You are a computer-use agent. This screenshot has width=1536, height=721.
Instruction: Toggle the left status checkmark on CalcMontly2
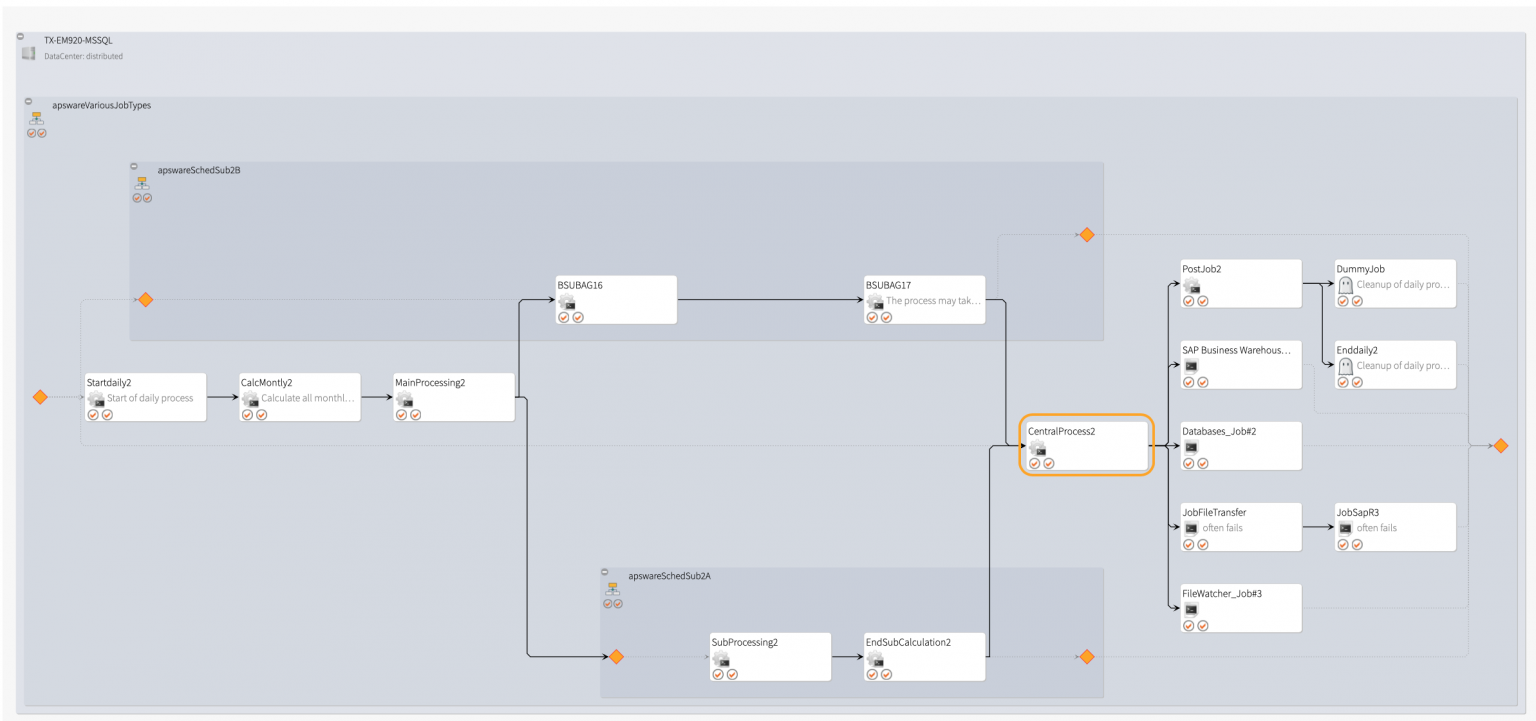point(248,414)
